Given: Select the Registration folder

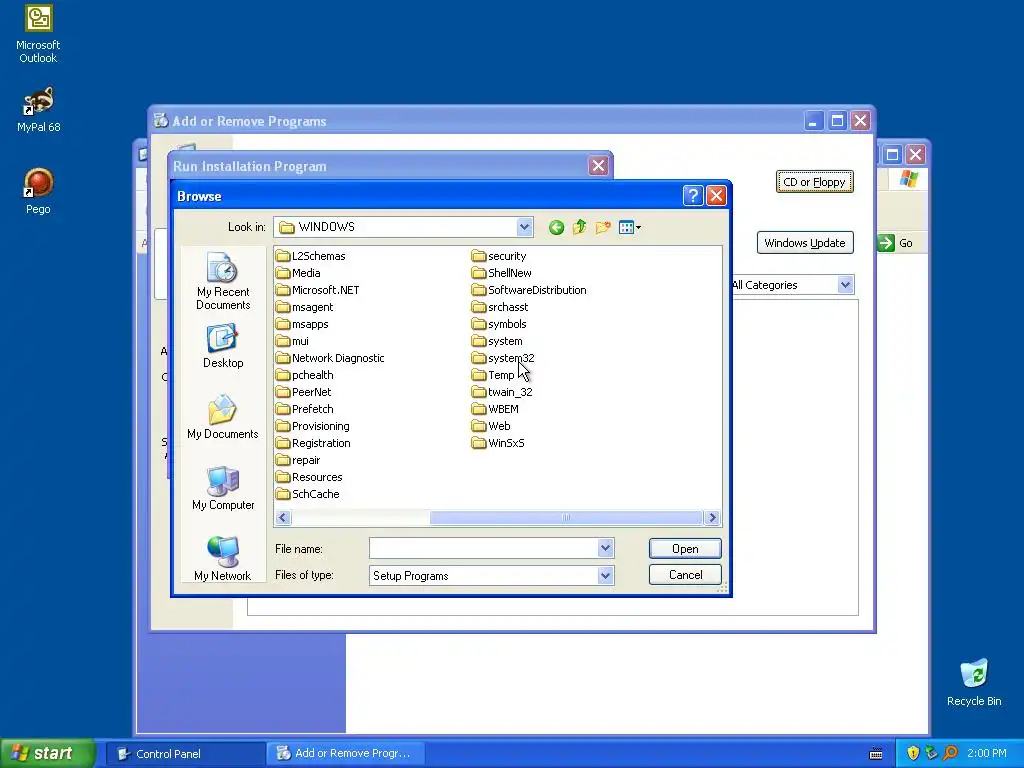Looking at the screenshot, I should click(313, 443).
